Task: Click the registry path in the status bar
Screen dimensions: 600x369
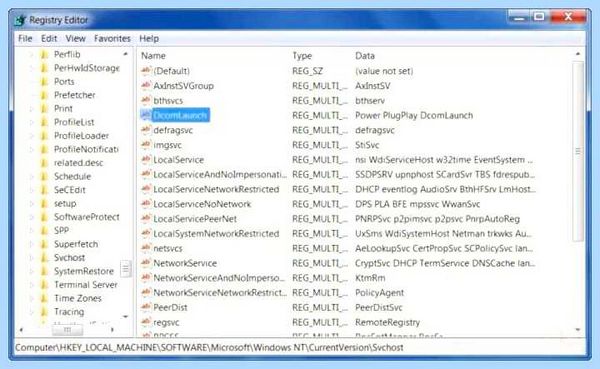Action: tap(209, 348)
